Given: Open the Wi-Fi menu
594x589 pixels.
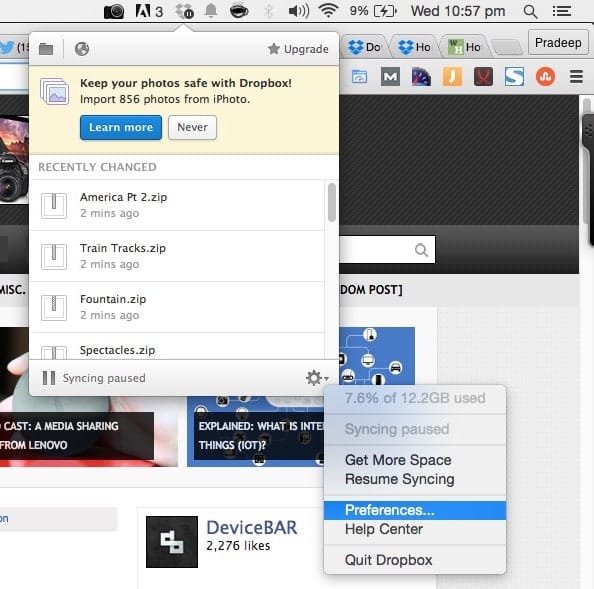Looking at the screenshot, I should tap(328, 11).
